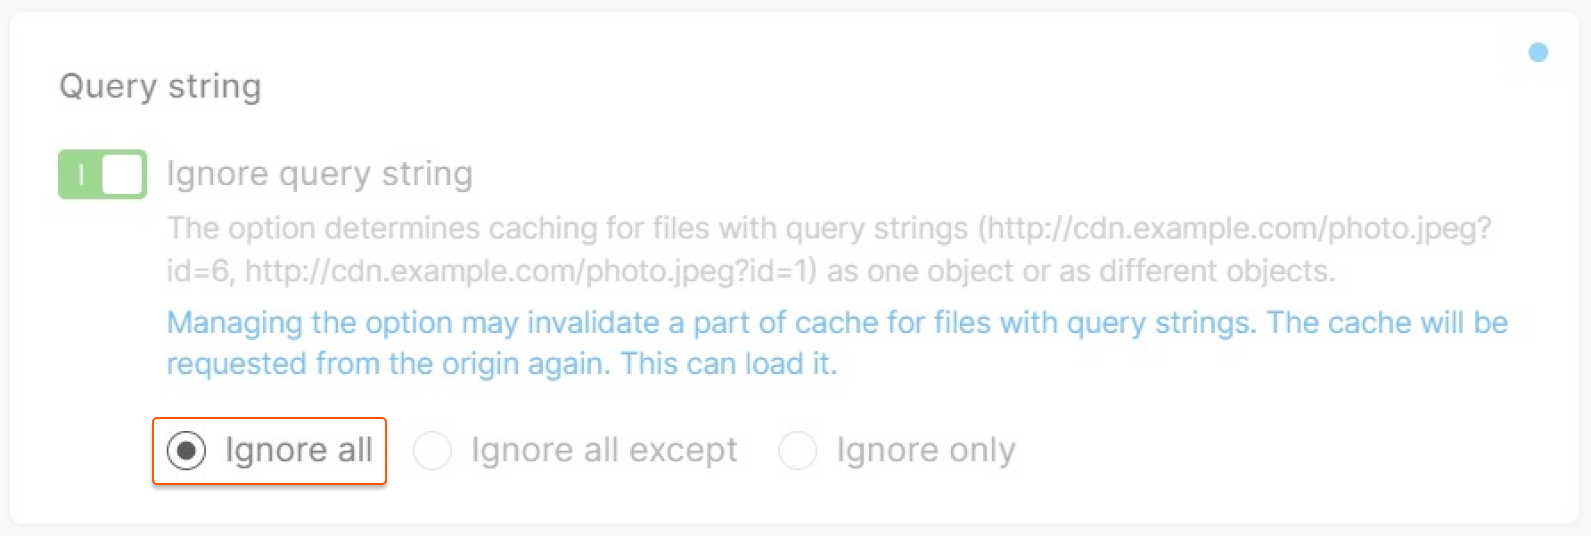Screen dimensions: 1591x536
Task: Click the white knob of the toggle
Action: [122, 174]
